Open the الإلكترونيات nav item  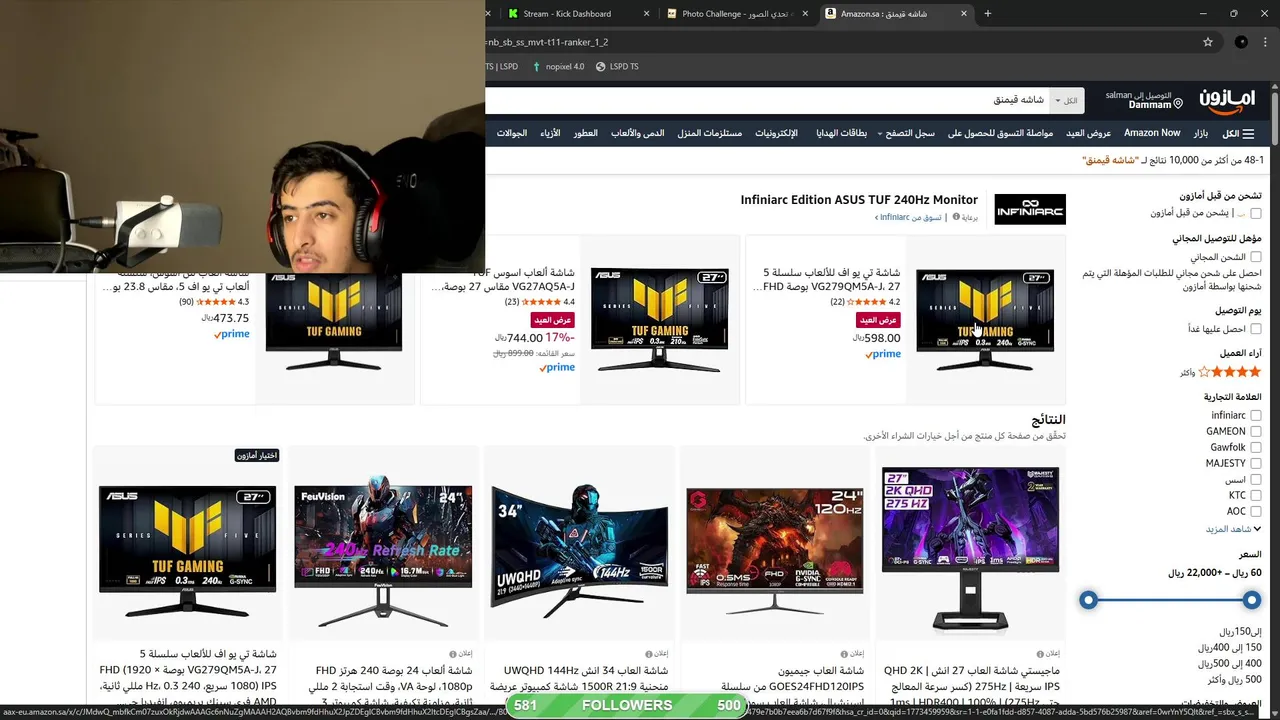coord(776,133)
